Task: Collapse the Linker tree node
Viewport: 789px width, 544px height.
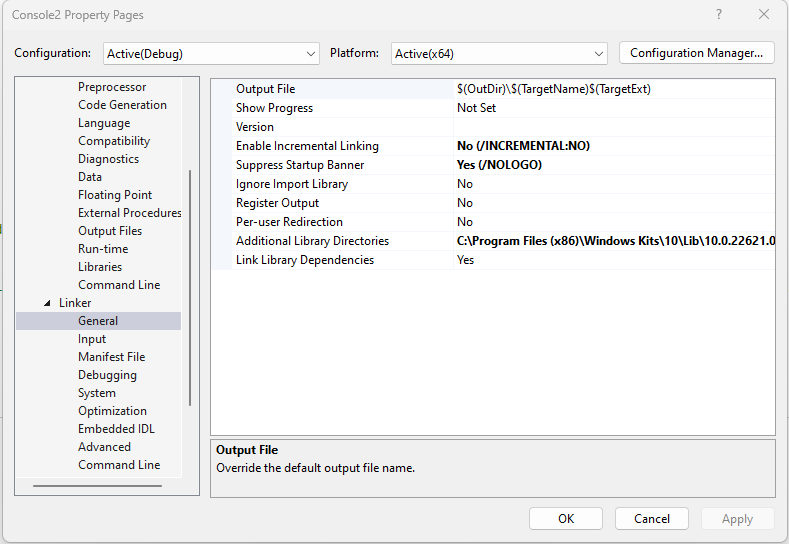Action: pyautogui.click(x=47, y=303)
